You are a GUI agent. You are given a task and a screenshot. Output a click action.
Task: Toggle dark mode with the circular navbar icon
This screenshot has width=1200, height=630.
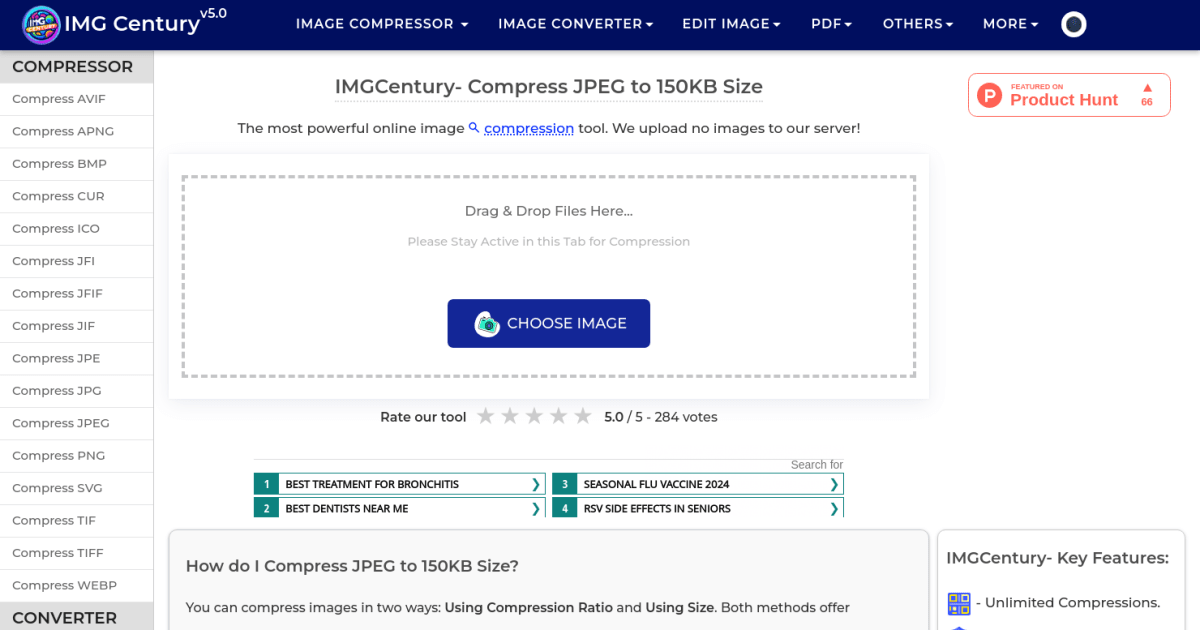(1073, 23)
